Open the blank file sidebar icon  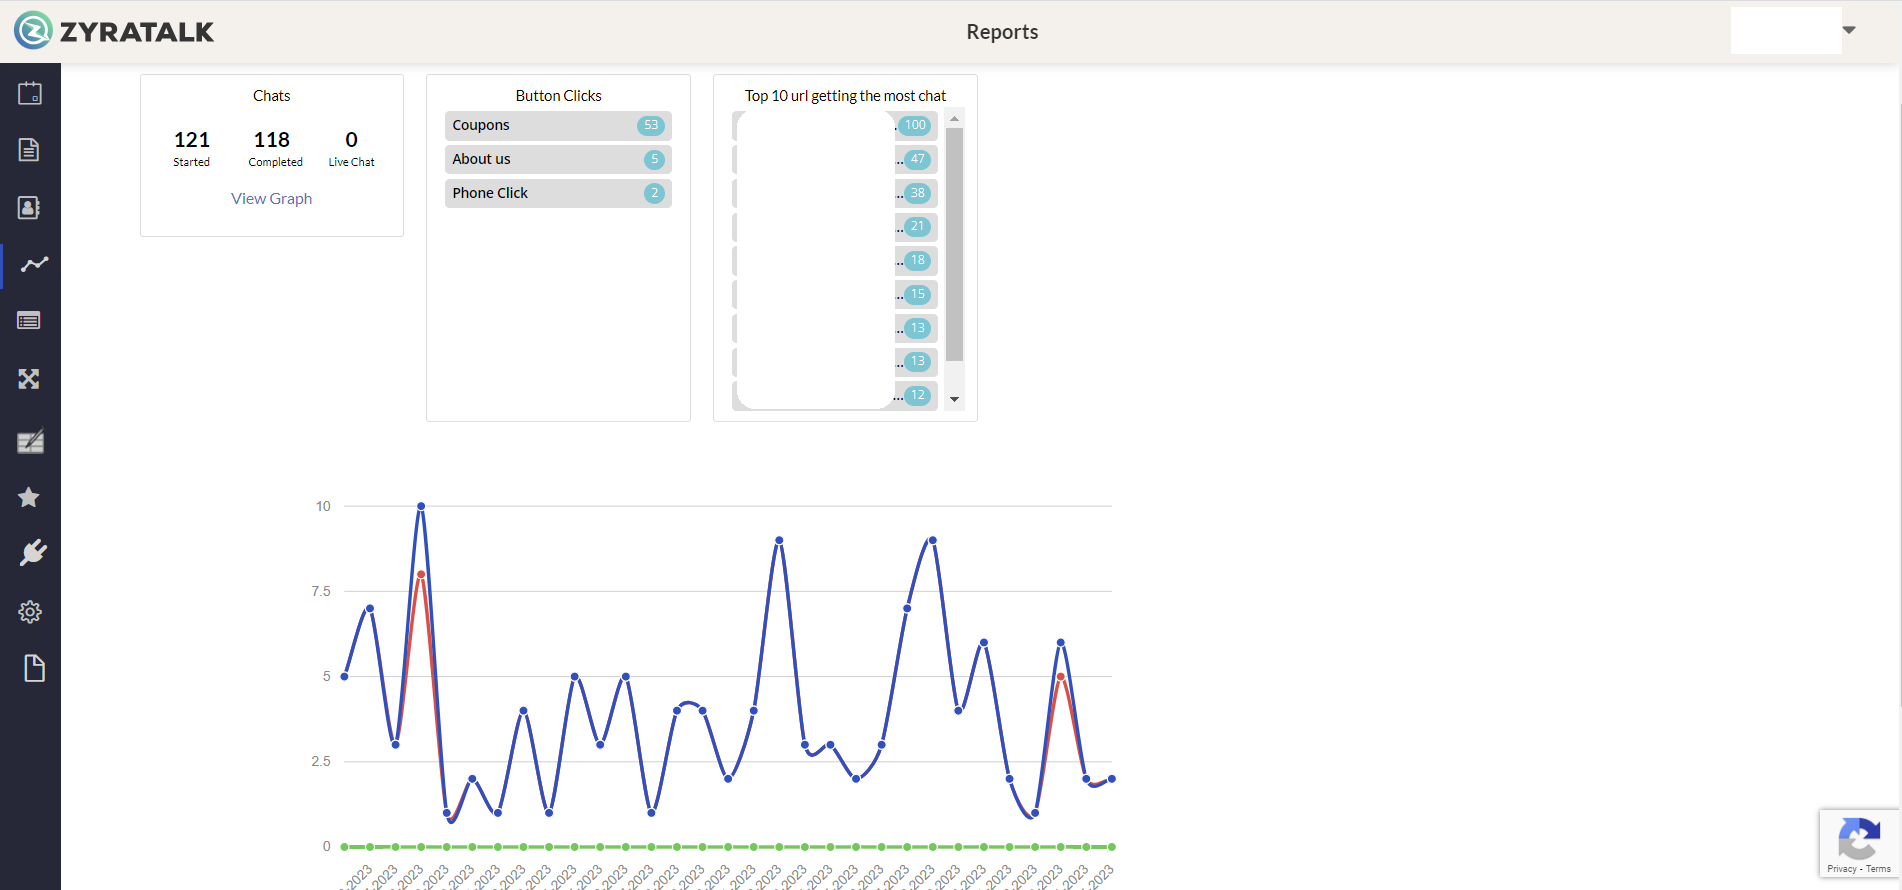(34, 668)
